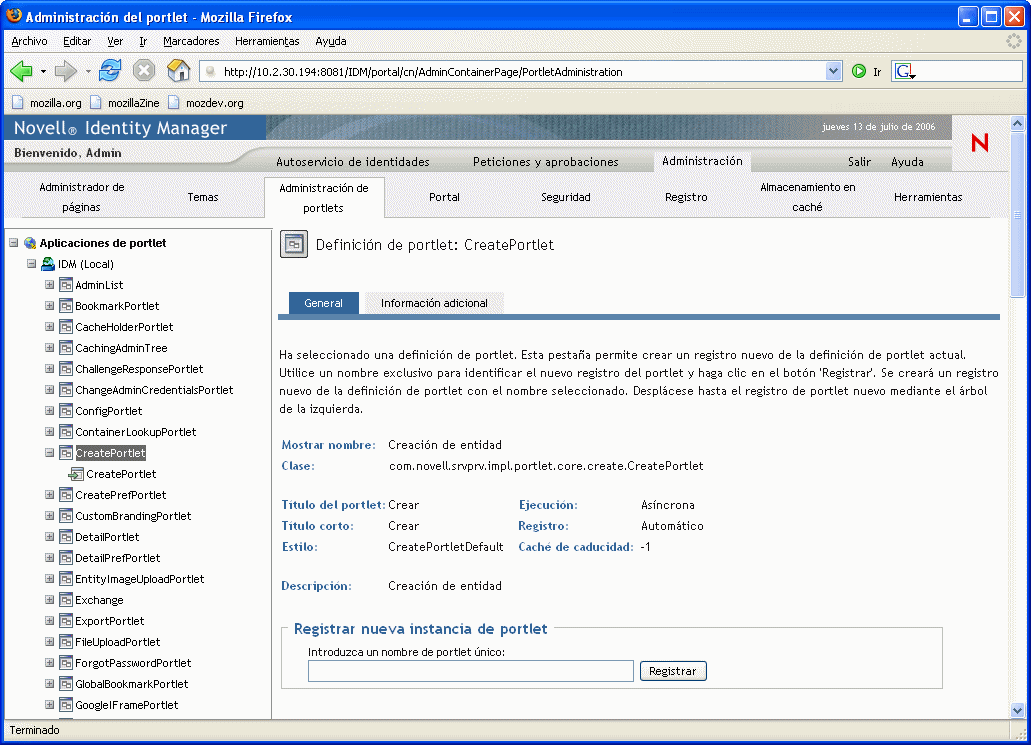
Task: Open the Autoservicio de identidades tab
Action: pos(352,162)
